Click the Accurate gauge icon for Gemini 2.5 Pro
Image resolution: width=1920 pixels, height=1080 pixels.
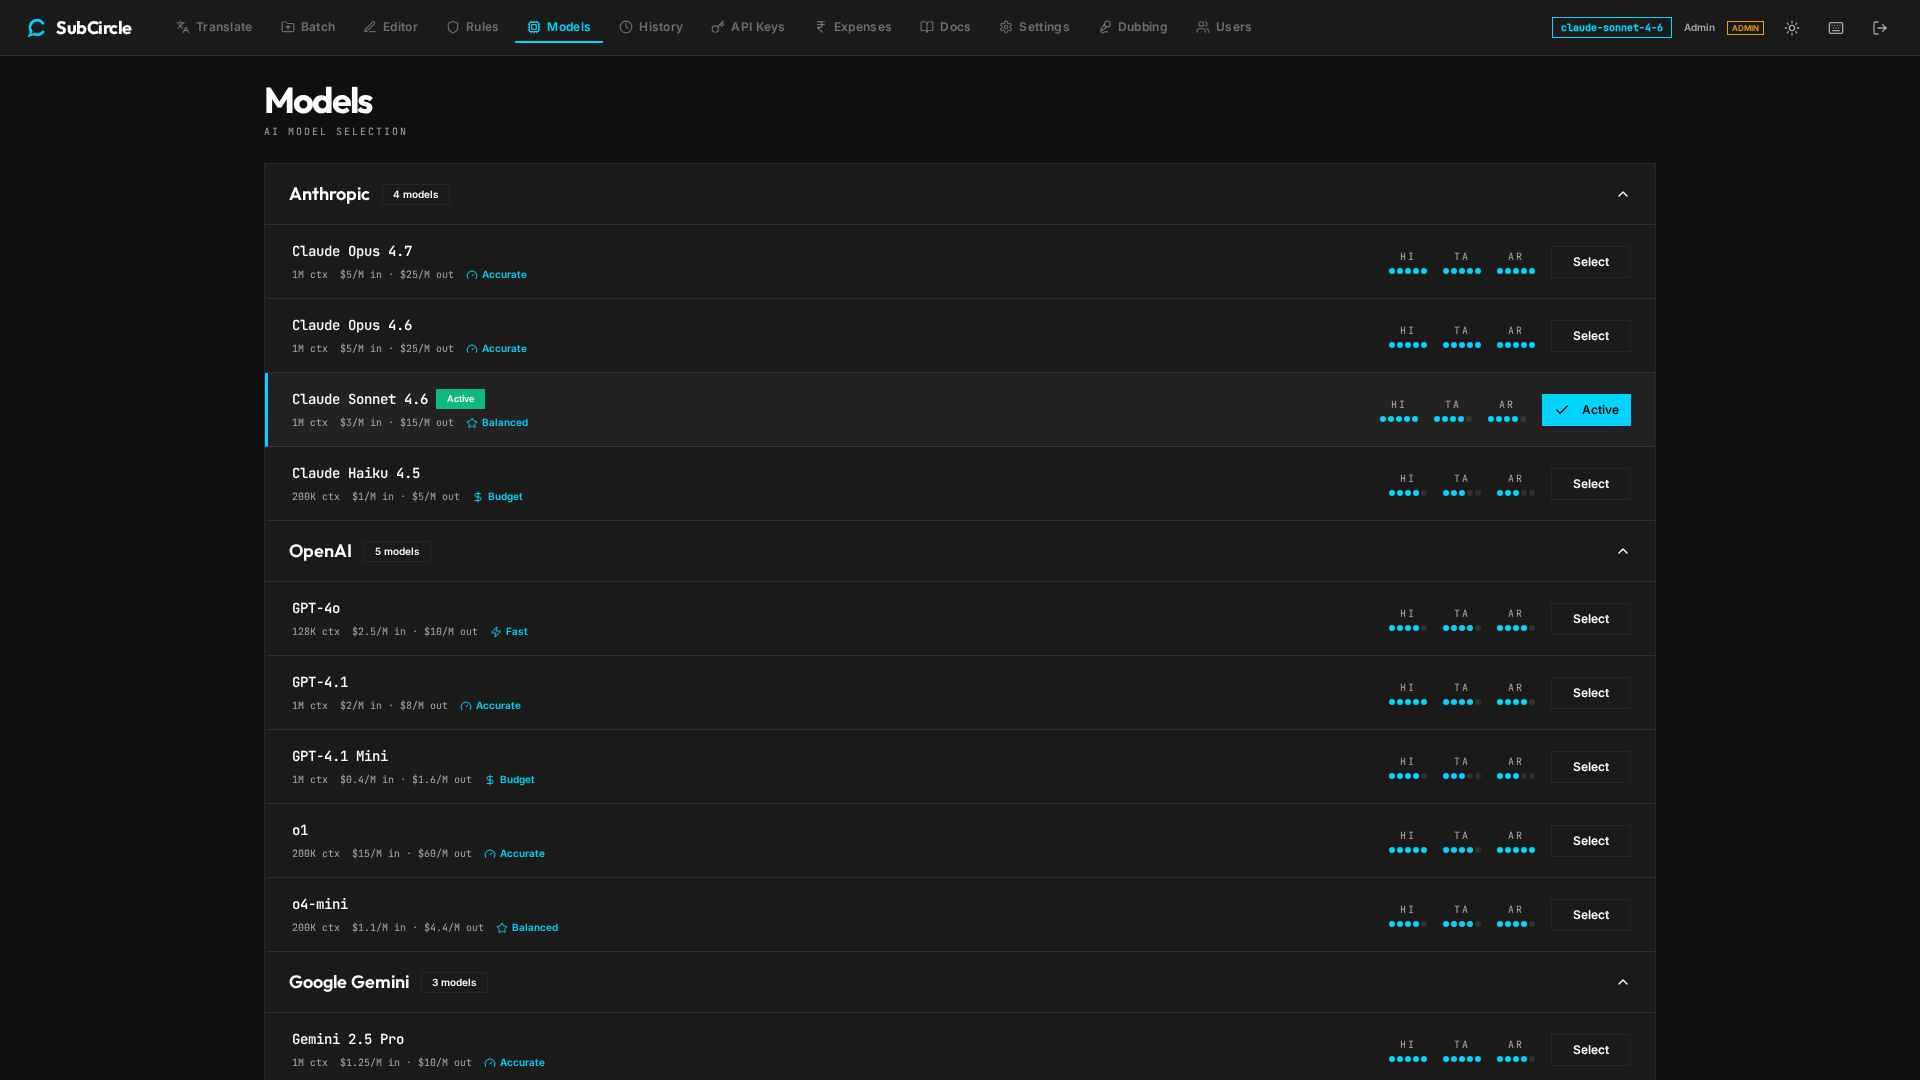click(x=490, y=1063)
